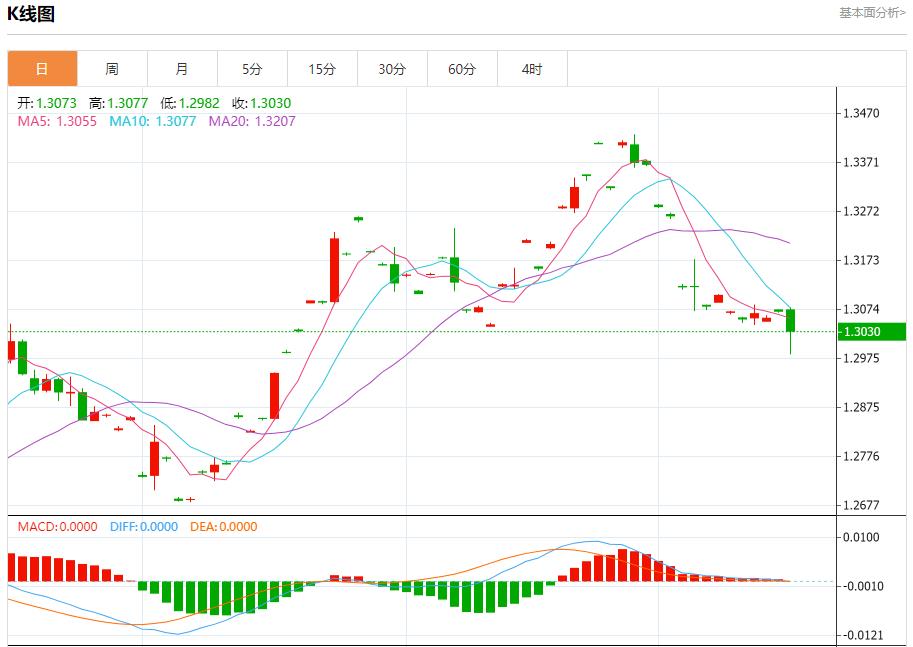Click the MACD value label
913x647 pixels.
pos(58,526)
